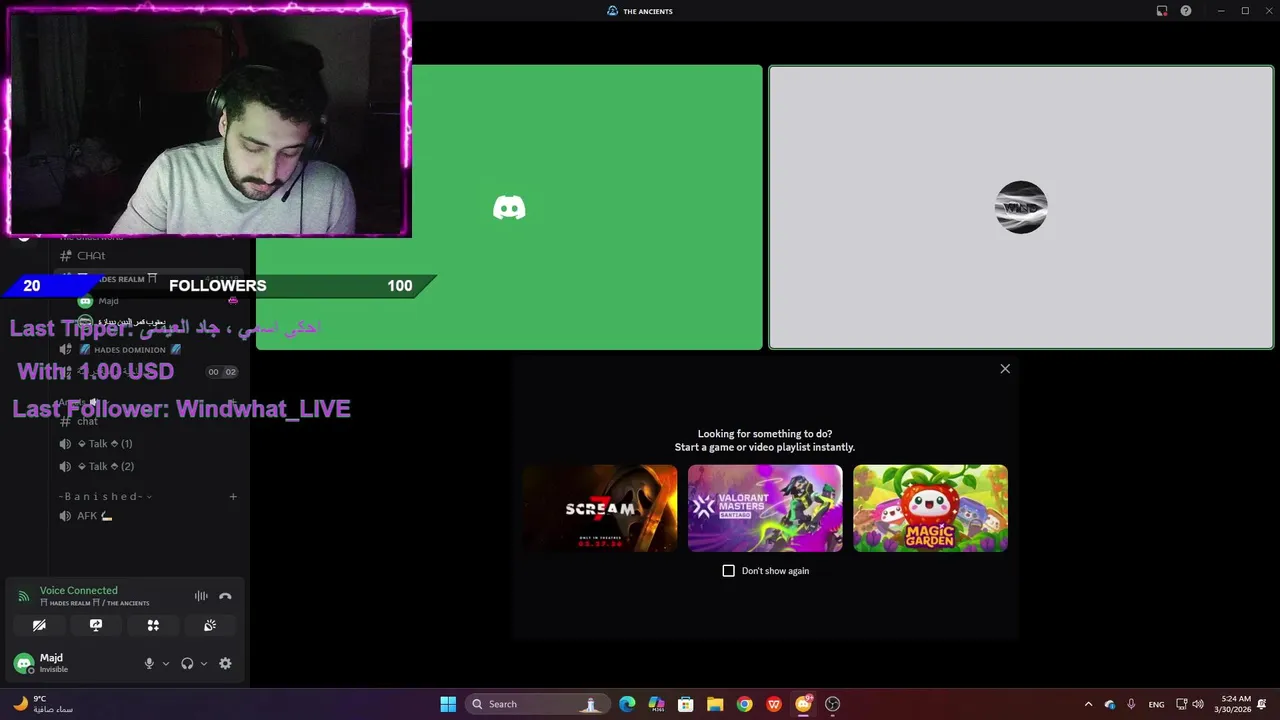Open notifications bell in taskbar
This screenshot has height=720, width=1280.
tap(1263, 704)
